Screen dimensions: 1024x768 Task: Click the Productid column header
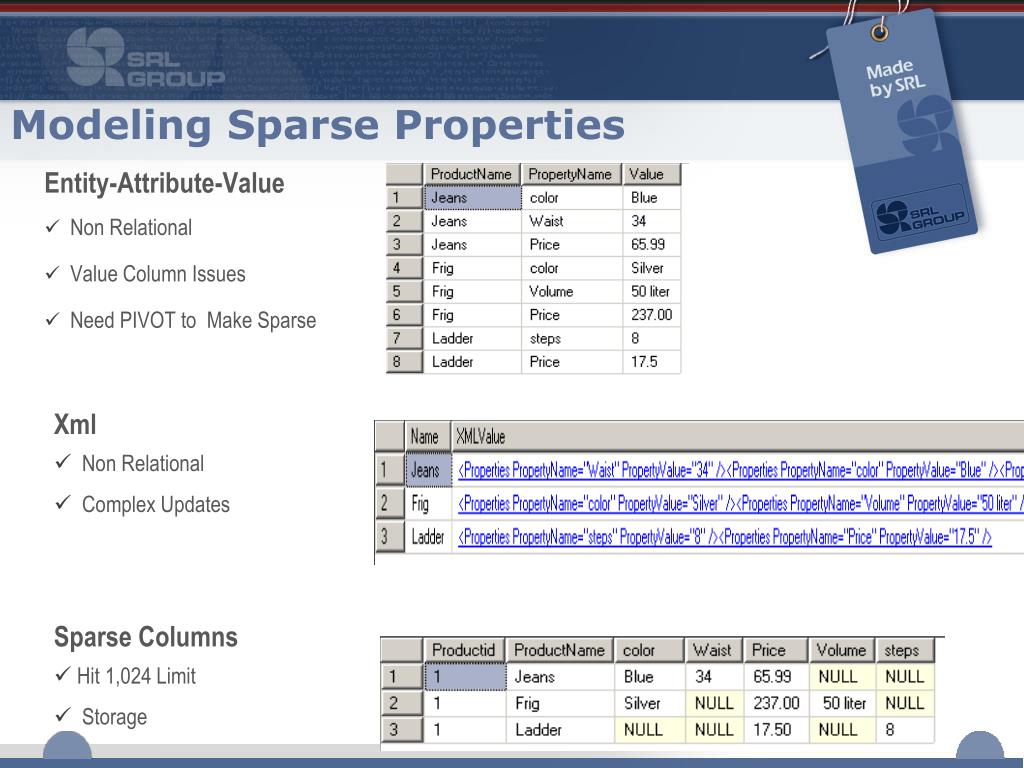[x=464, y=650]
